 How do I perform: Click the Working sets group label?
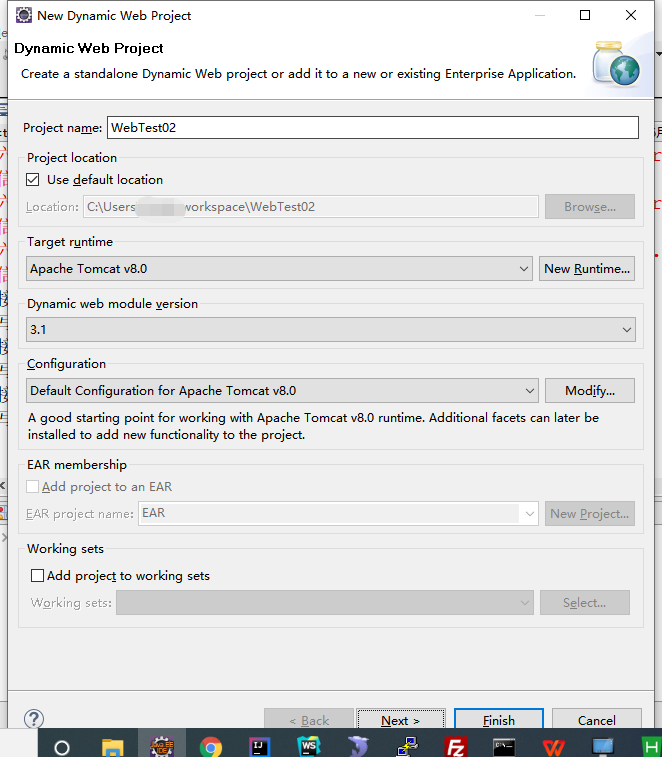coord(65,549)
